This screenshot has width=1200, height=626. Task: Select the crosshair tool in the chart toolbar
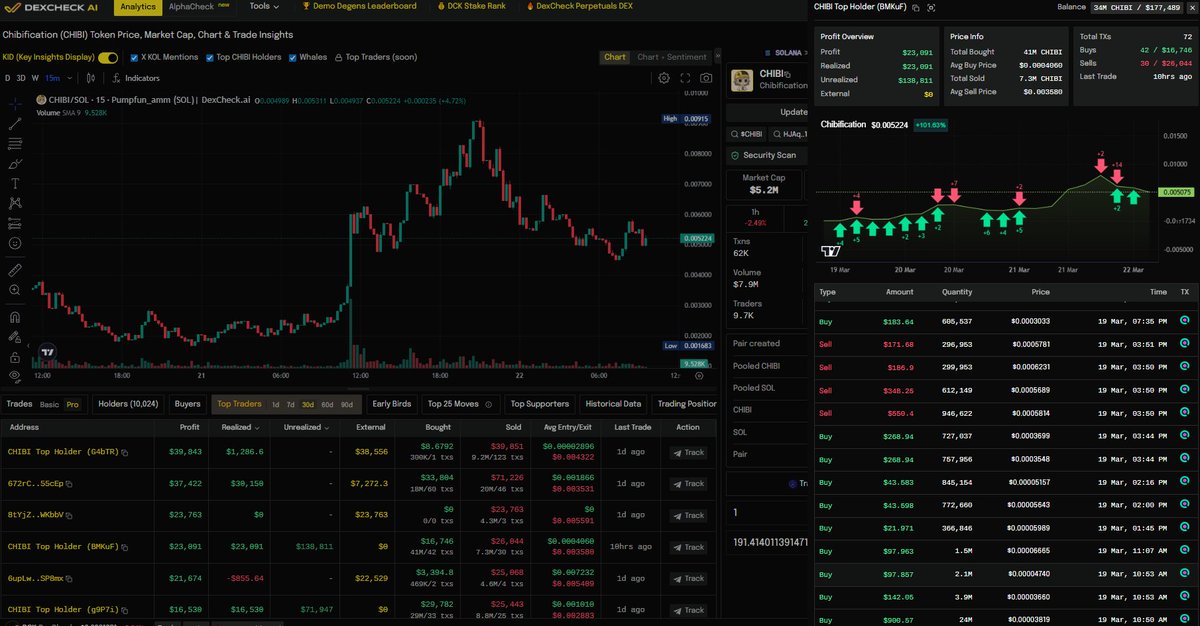[x=15, y=102]
